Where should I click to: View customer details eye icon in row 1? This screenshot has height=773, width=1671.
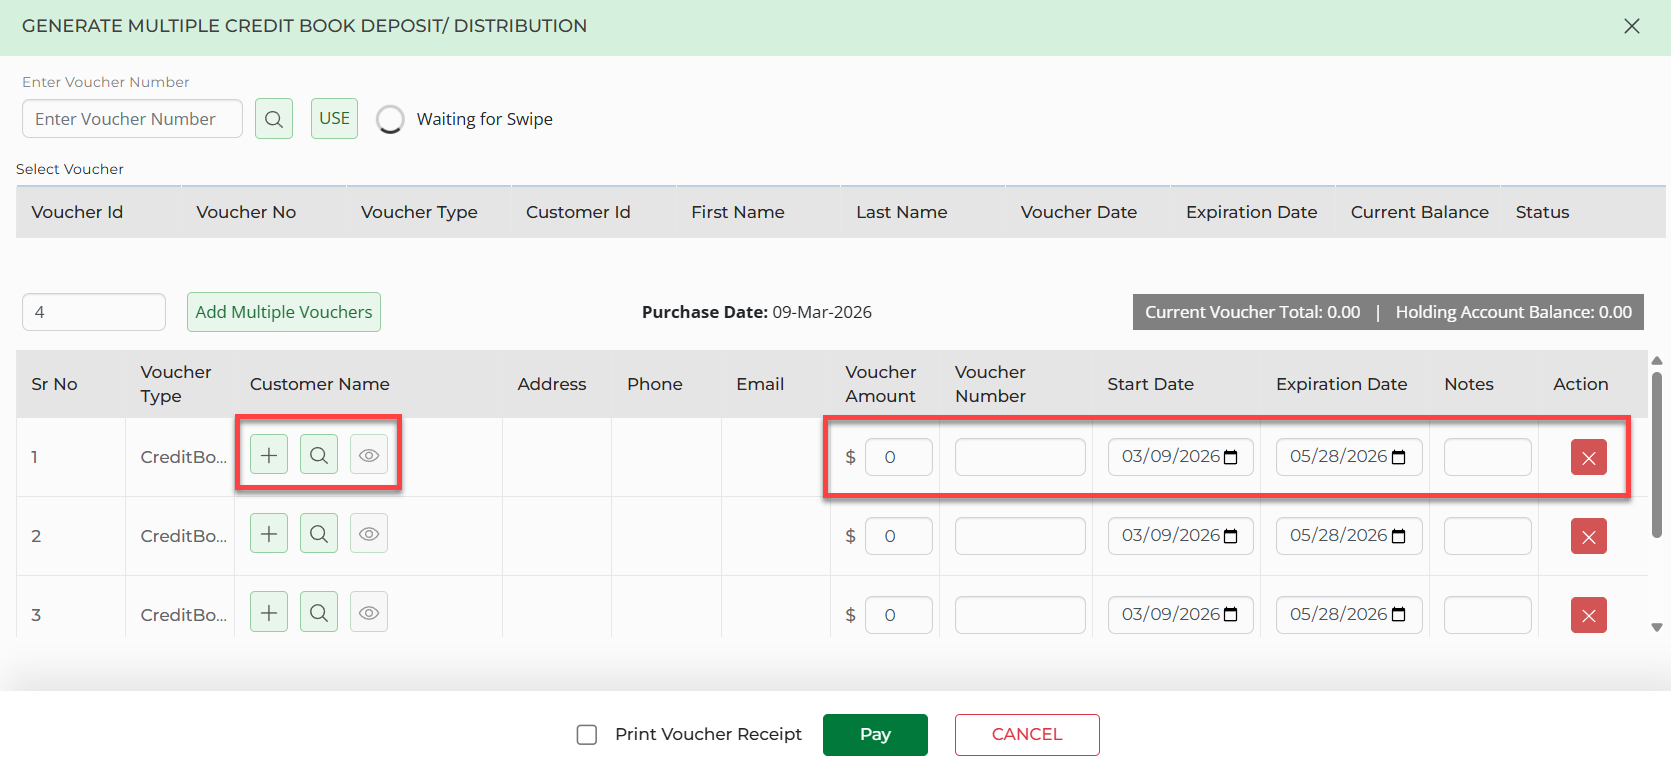(369, 455)
